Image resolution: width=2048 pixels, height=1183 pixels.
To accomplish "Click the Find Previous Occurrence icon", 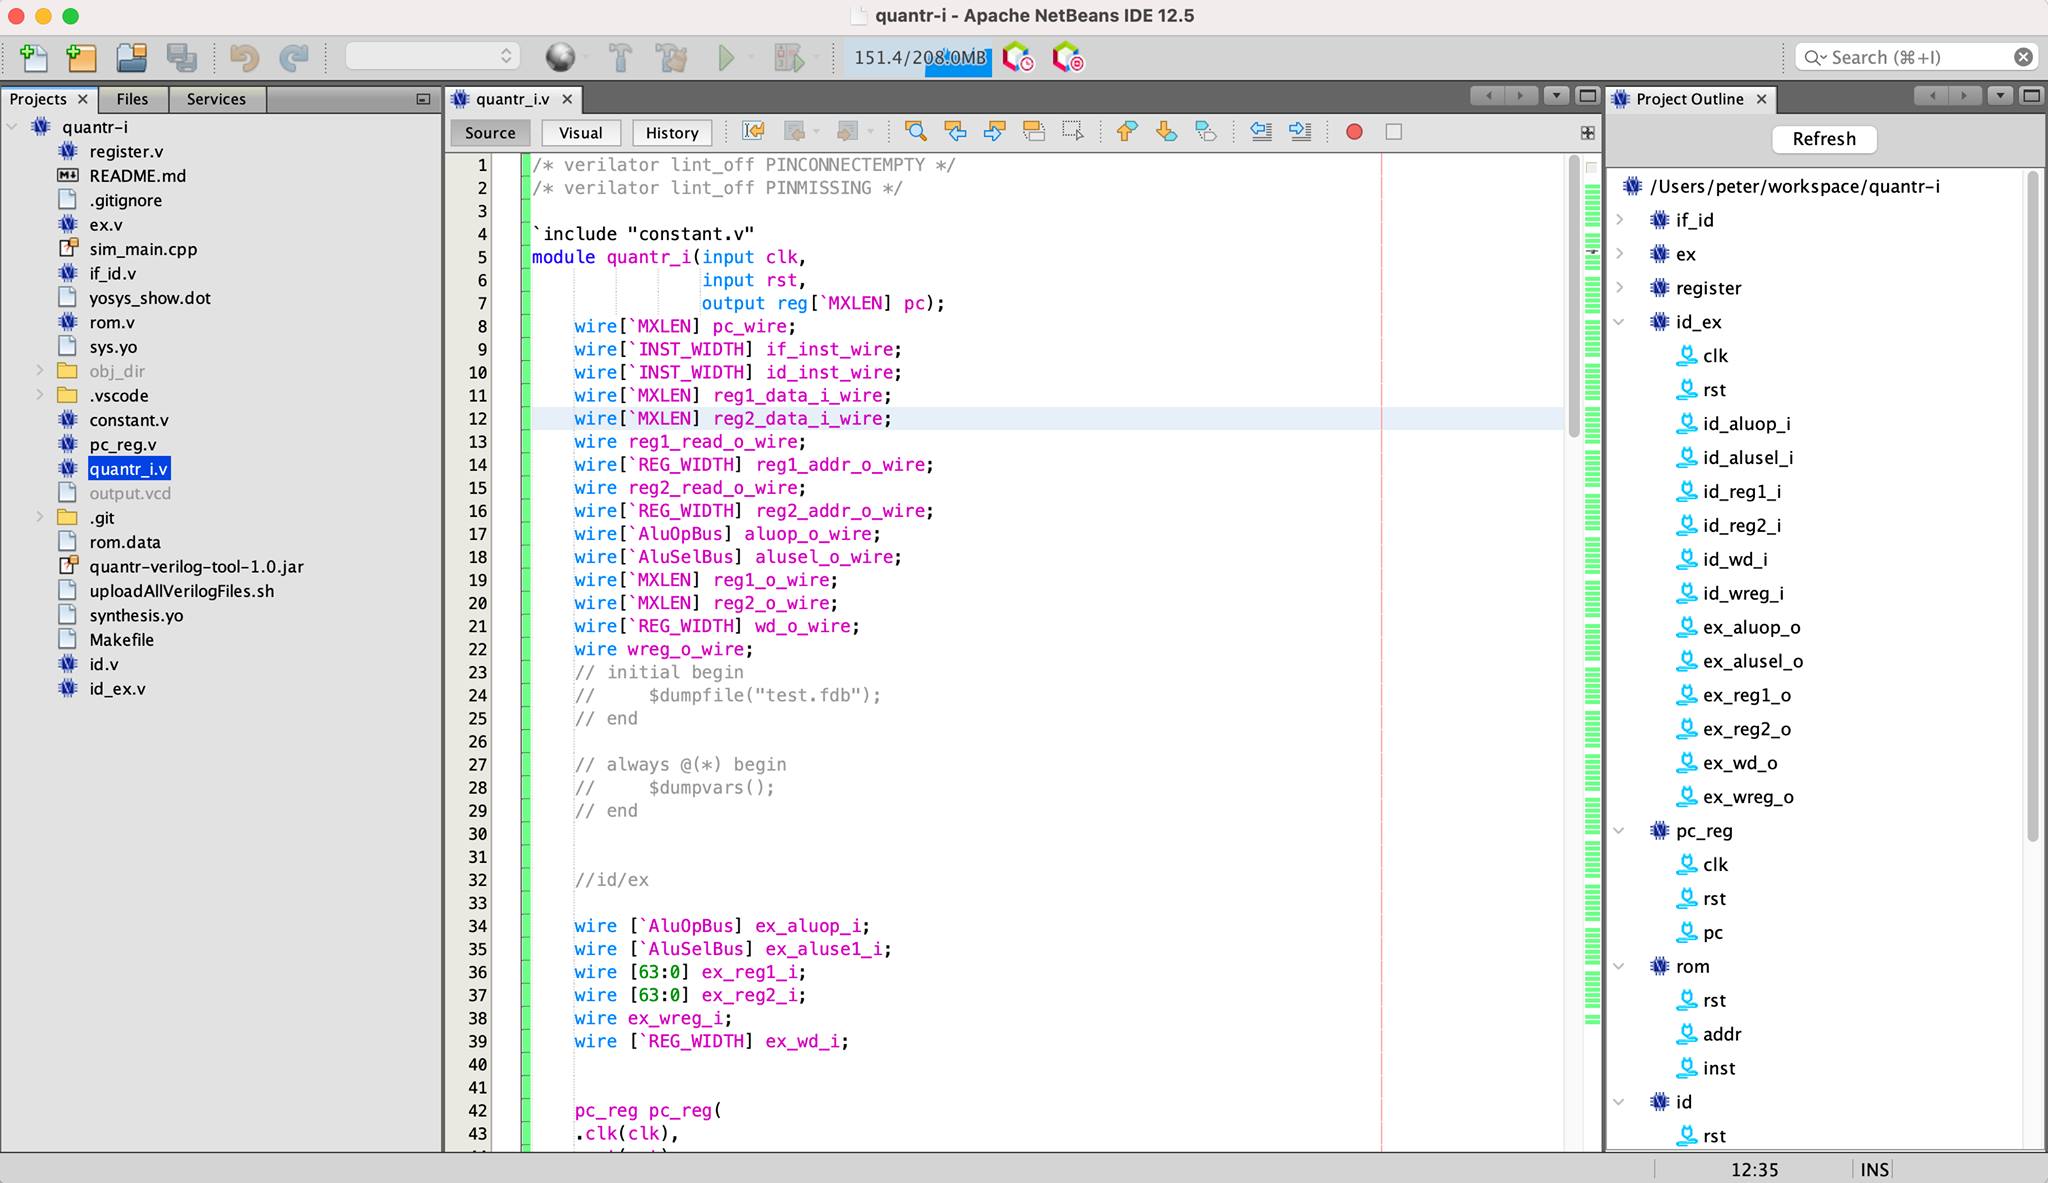I will pos(955,131).
